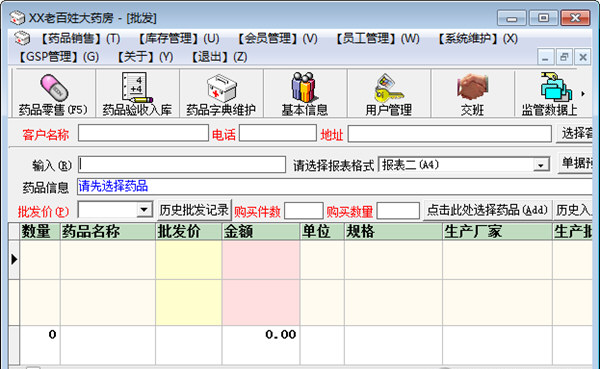Open 【员工管理】(W) menu
Viewport: 601px width, 369px height.
(x=378, y=38)
